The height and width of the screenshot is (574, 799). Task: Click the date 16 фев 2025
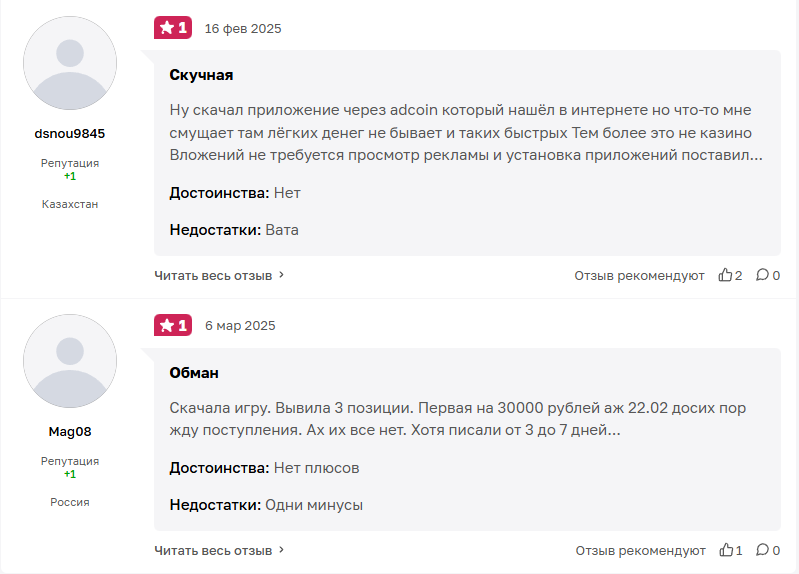(x=243, y=28)
